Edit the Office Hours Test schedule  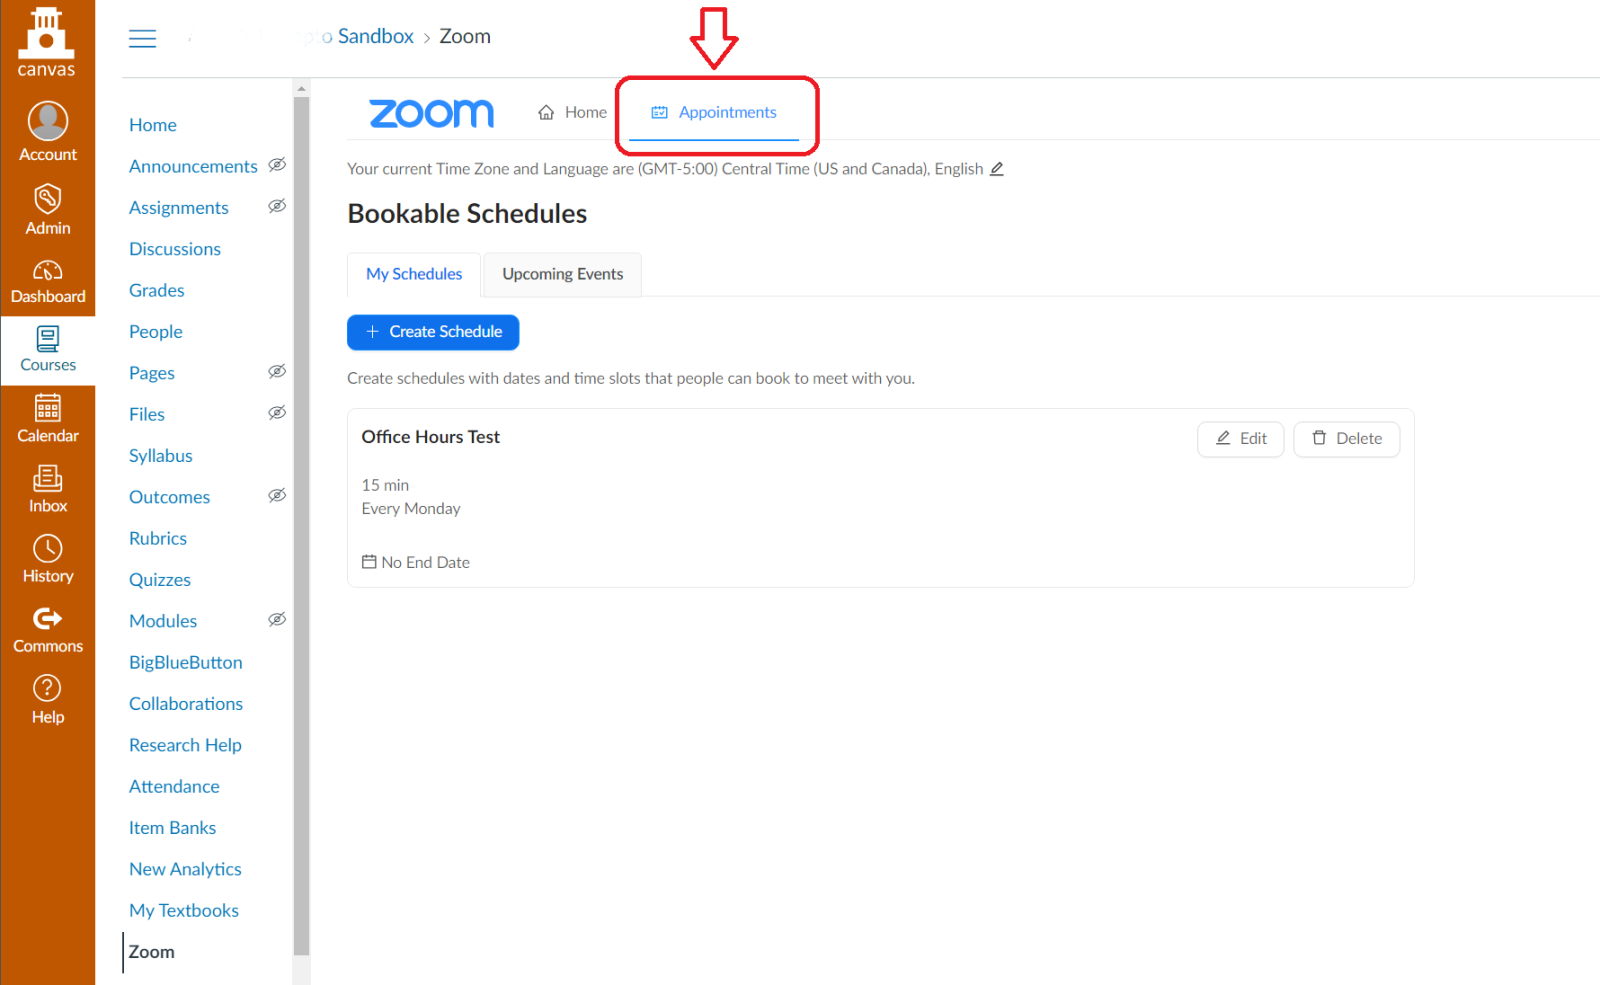pos(1240,439)
